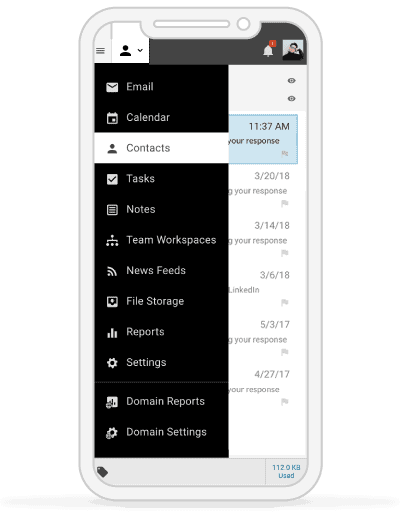Click the tag icon in the footer
Screen dimensions: 400x520
pos(102,472)
